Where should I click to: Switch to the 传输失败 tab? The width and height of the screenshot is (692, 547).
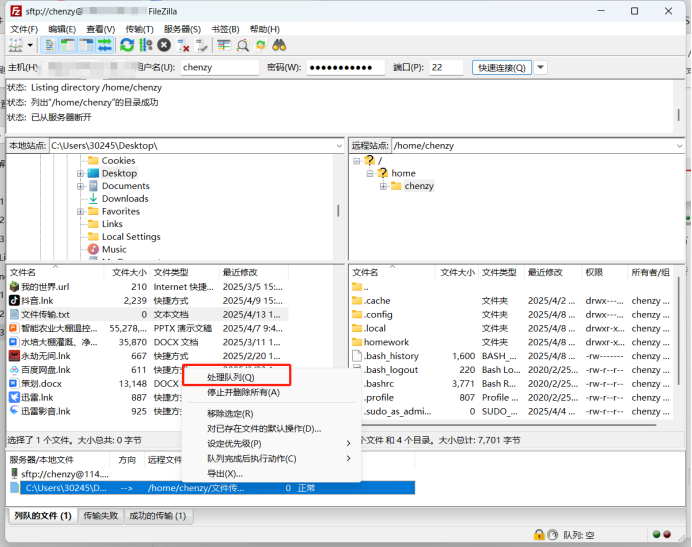point(101,516)
